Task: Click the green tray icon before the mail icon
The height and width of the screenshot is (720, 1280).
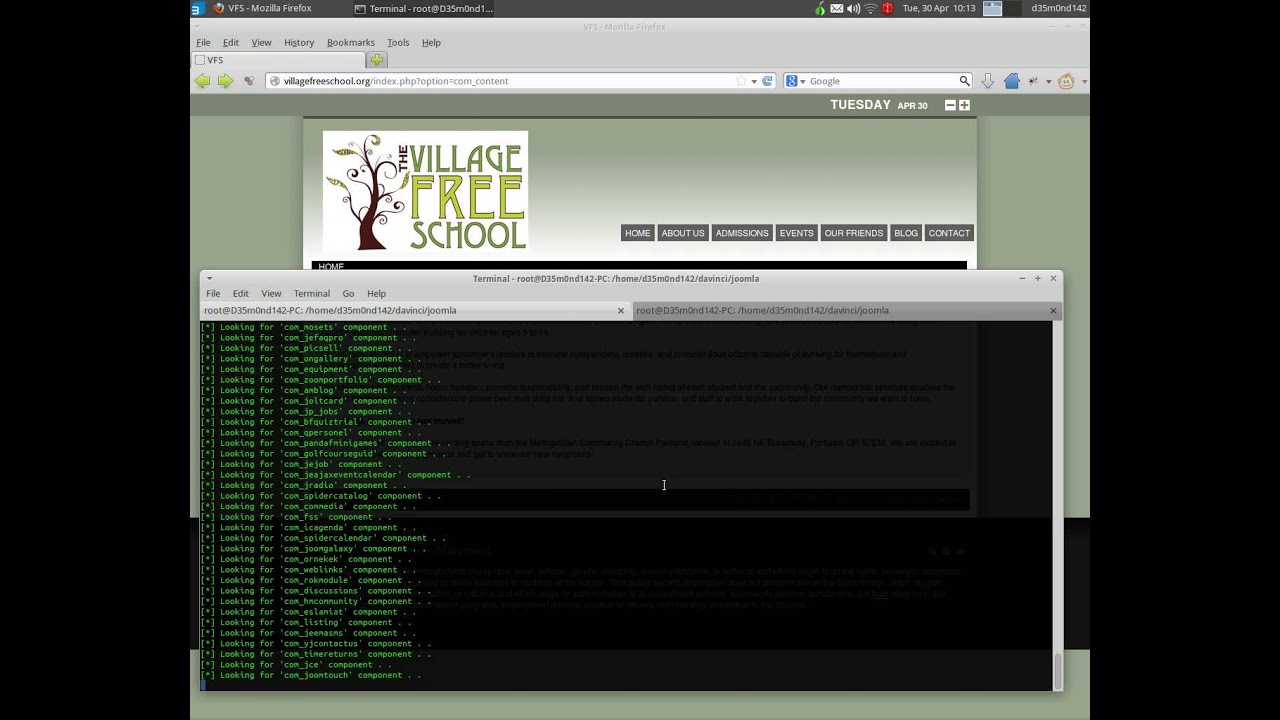Action: (x=820, y=8)
